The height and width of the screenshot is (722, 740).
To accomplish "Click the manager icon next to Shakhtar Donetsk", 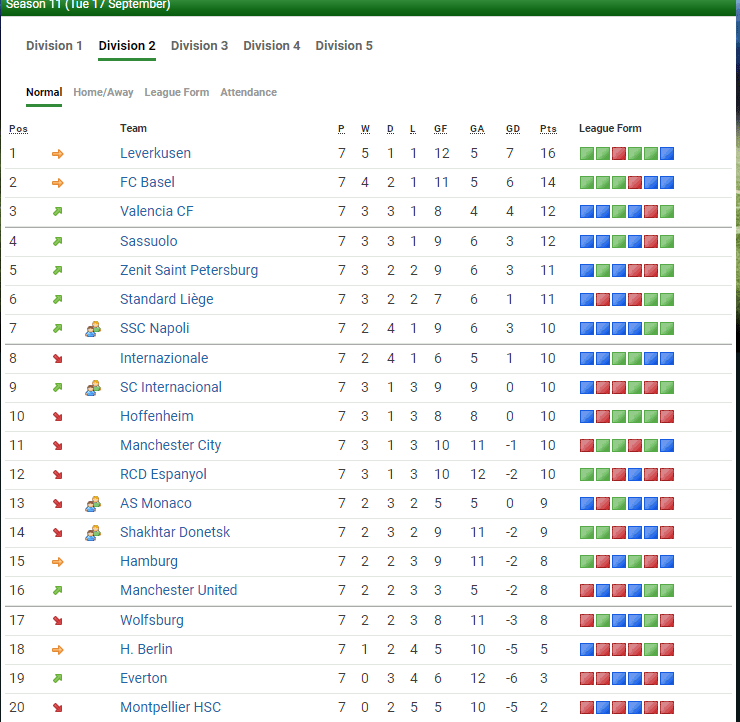I will tap(93, 533).
